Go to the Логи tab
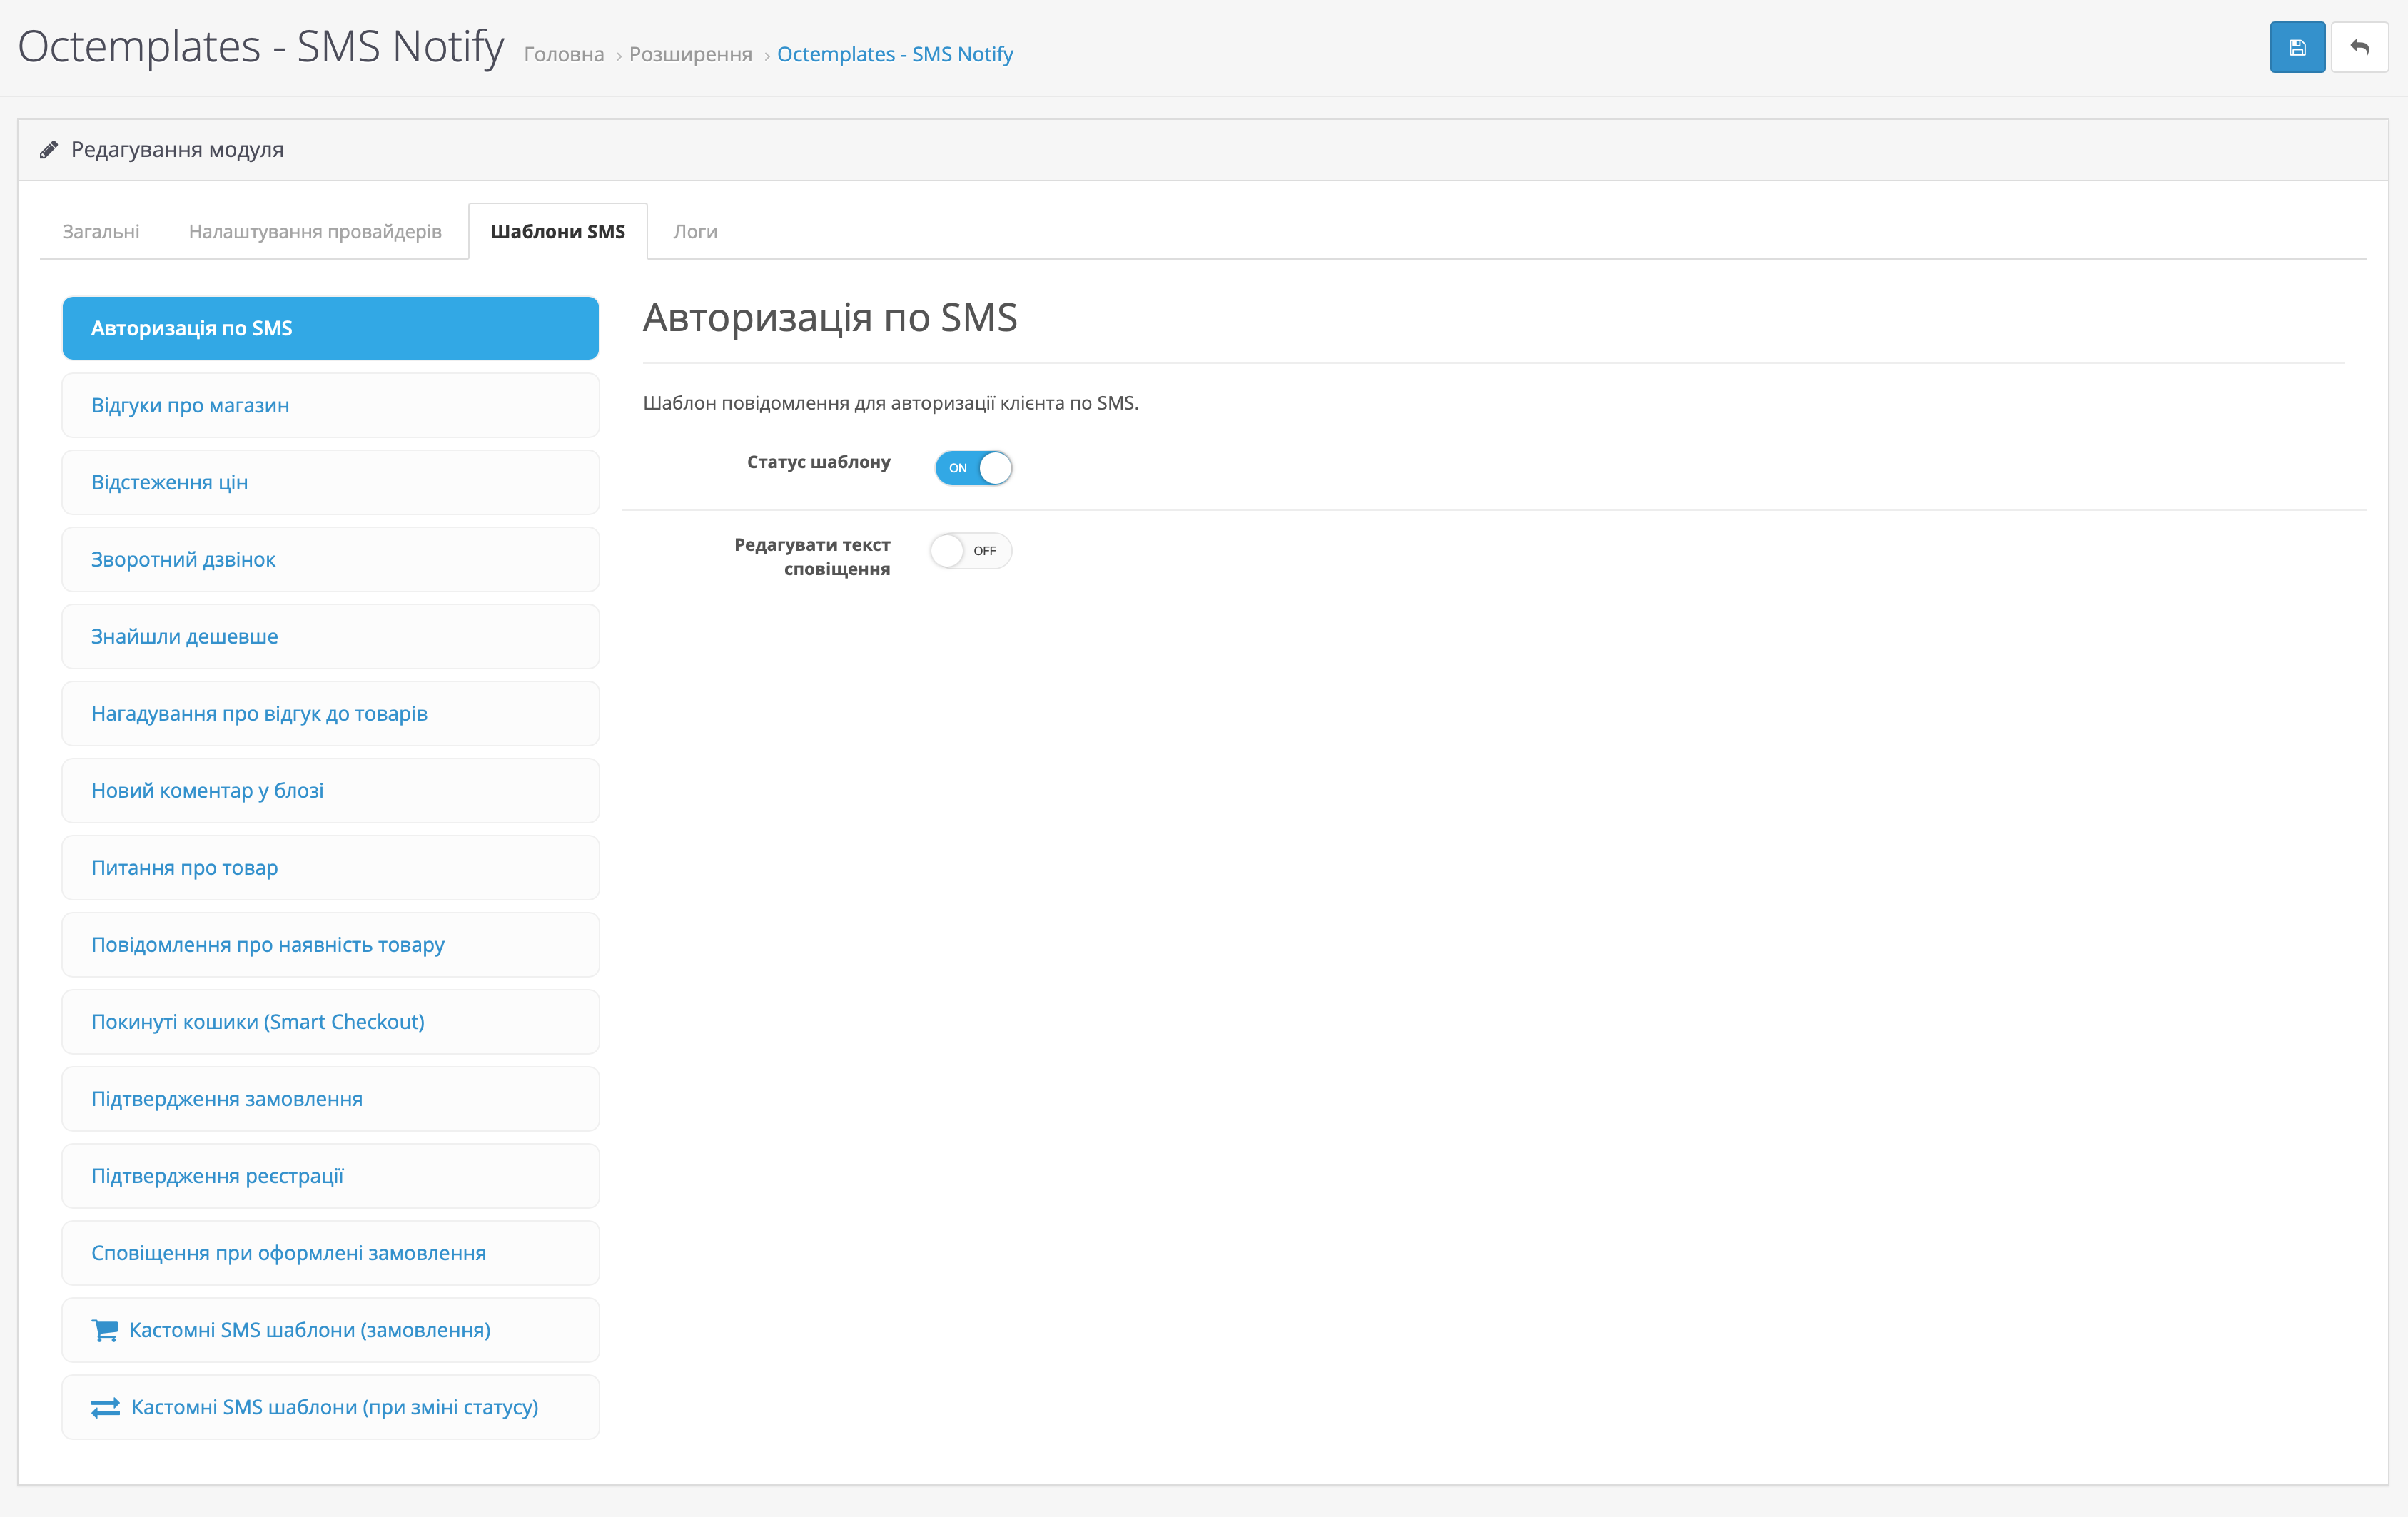2408x1517 pixels. tap(695, 232)
